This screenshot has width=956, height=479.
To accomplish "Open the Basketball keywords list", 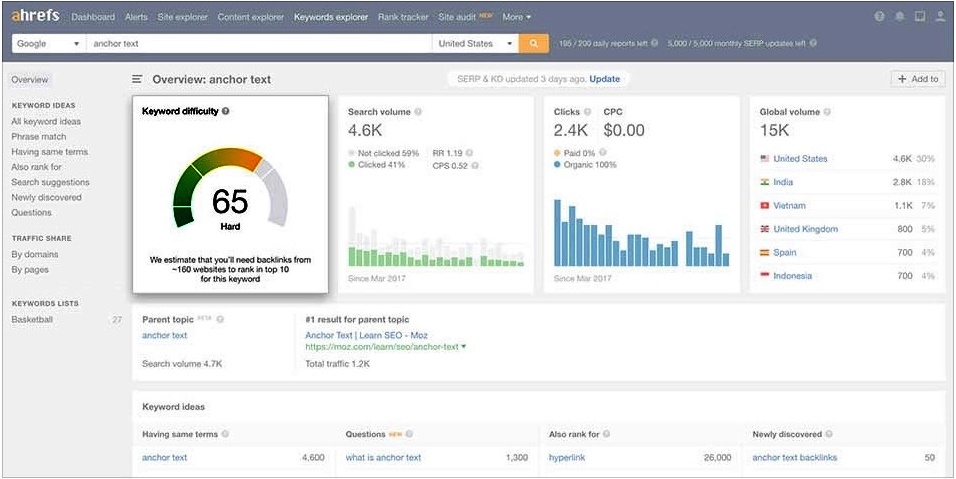I will tap(32, 319).
